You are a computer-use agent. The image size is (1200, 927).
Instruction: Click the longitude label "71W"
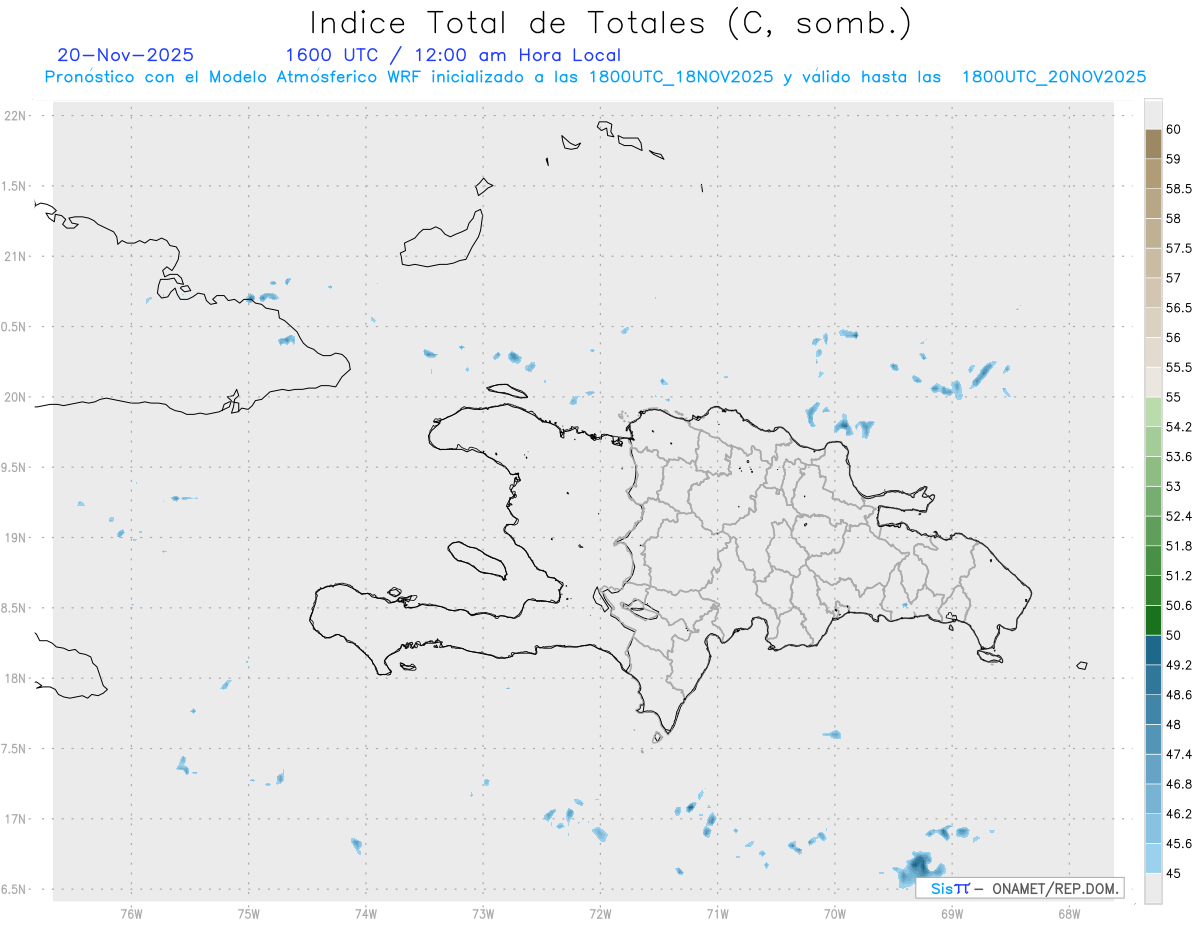(x=717, y=912)
